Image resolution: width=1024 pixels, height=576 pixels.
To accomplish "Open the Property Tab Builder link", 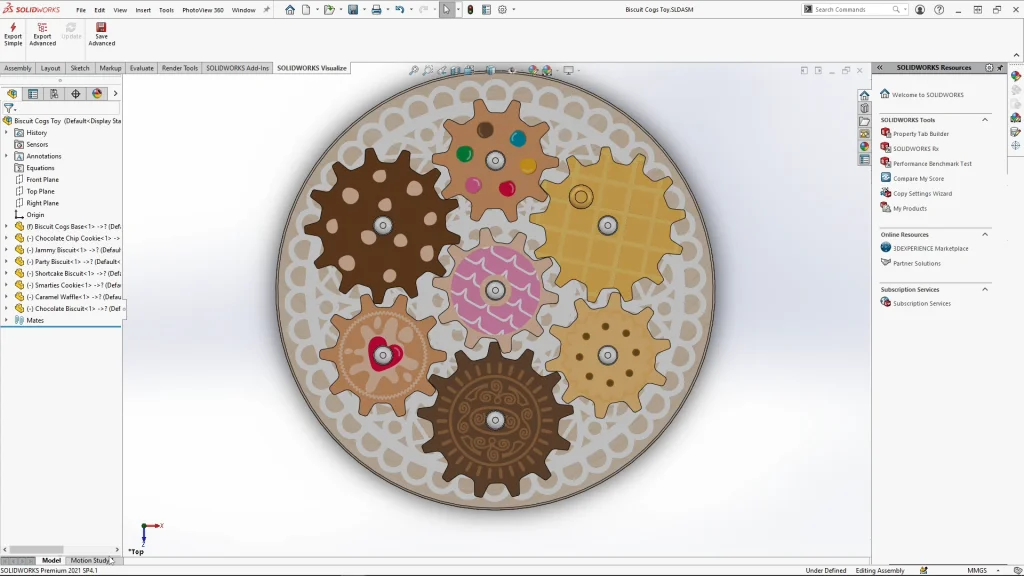I will pyautogui.click(x=920, y=134).
